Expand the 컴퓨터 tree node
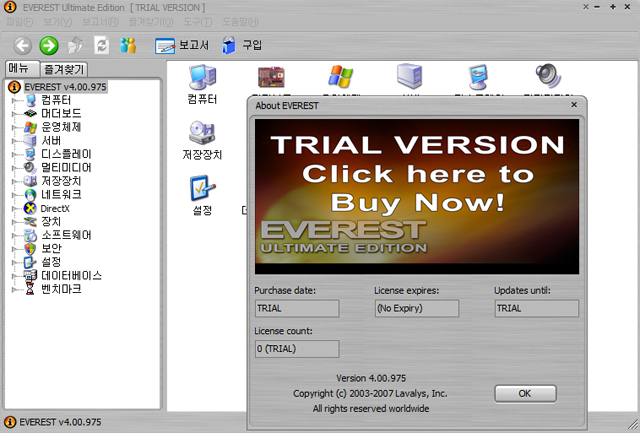 click(x=15, y=100)
